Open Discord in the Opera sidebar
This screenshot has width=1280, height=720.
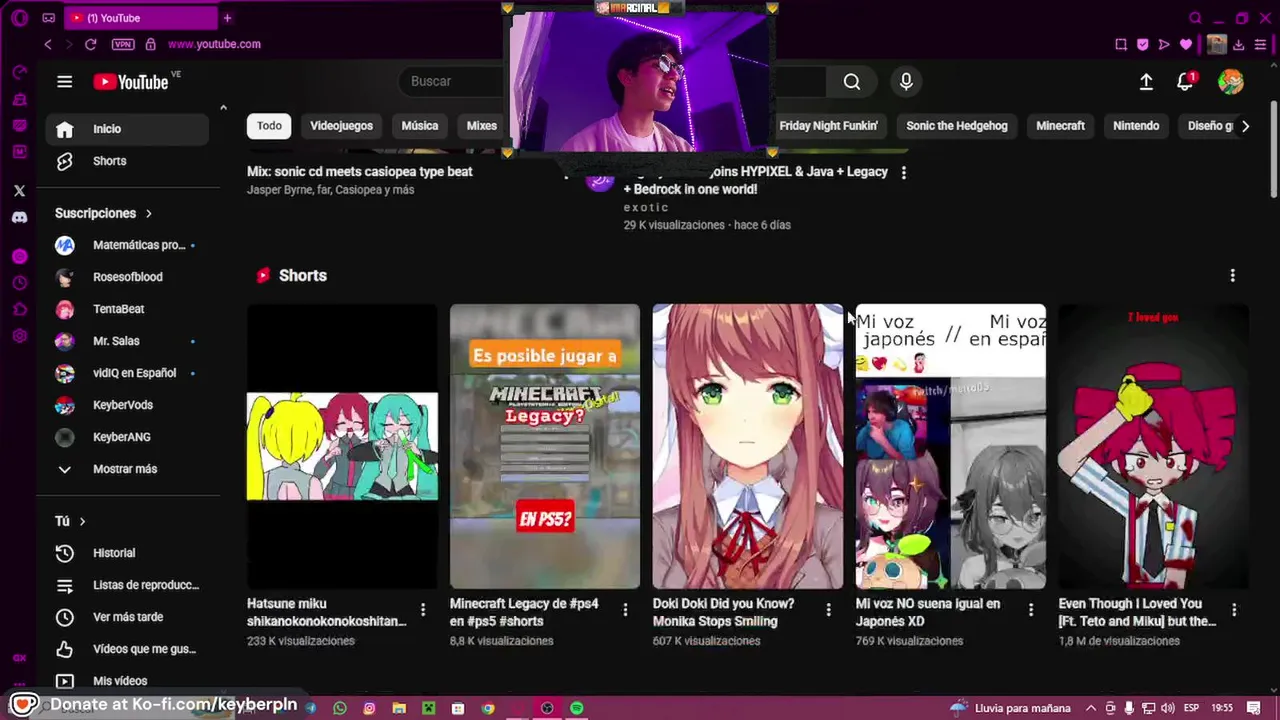[19, 217]
